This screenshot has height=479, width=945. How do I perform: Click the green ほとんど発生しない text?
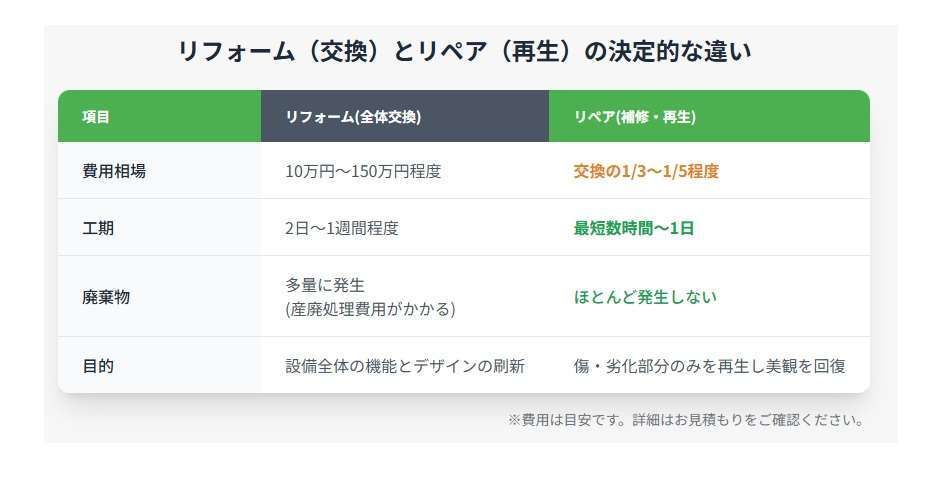(646, 297)
